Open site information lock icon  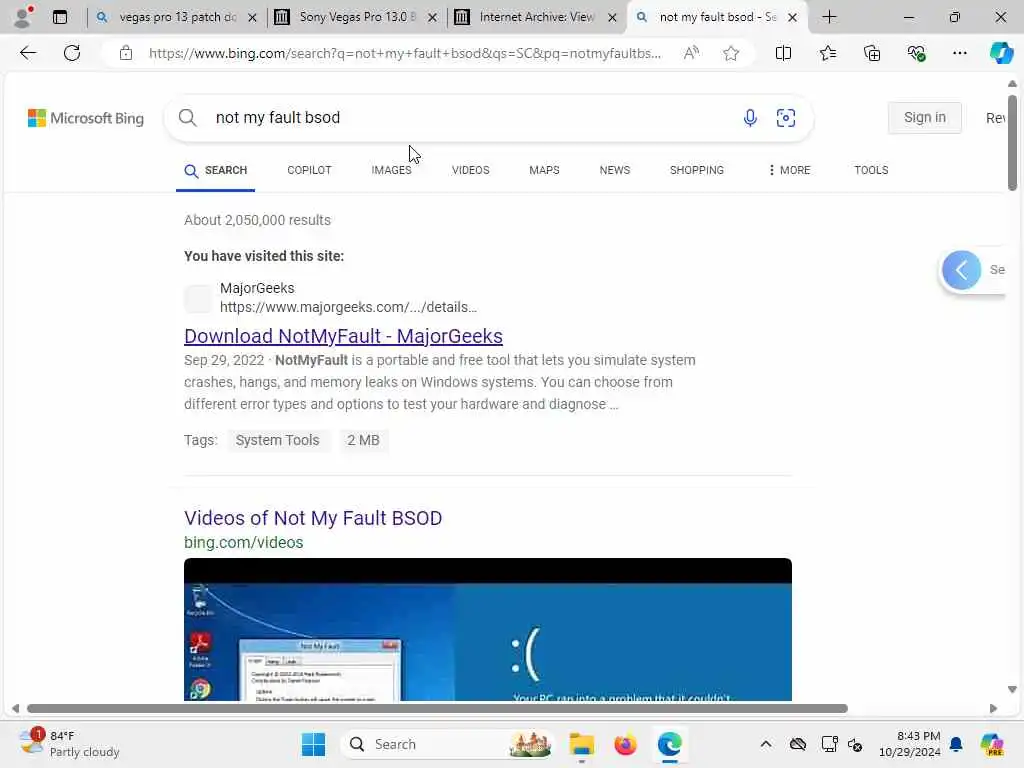point(126,53)
